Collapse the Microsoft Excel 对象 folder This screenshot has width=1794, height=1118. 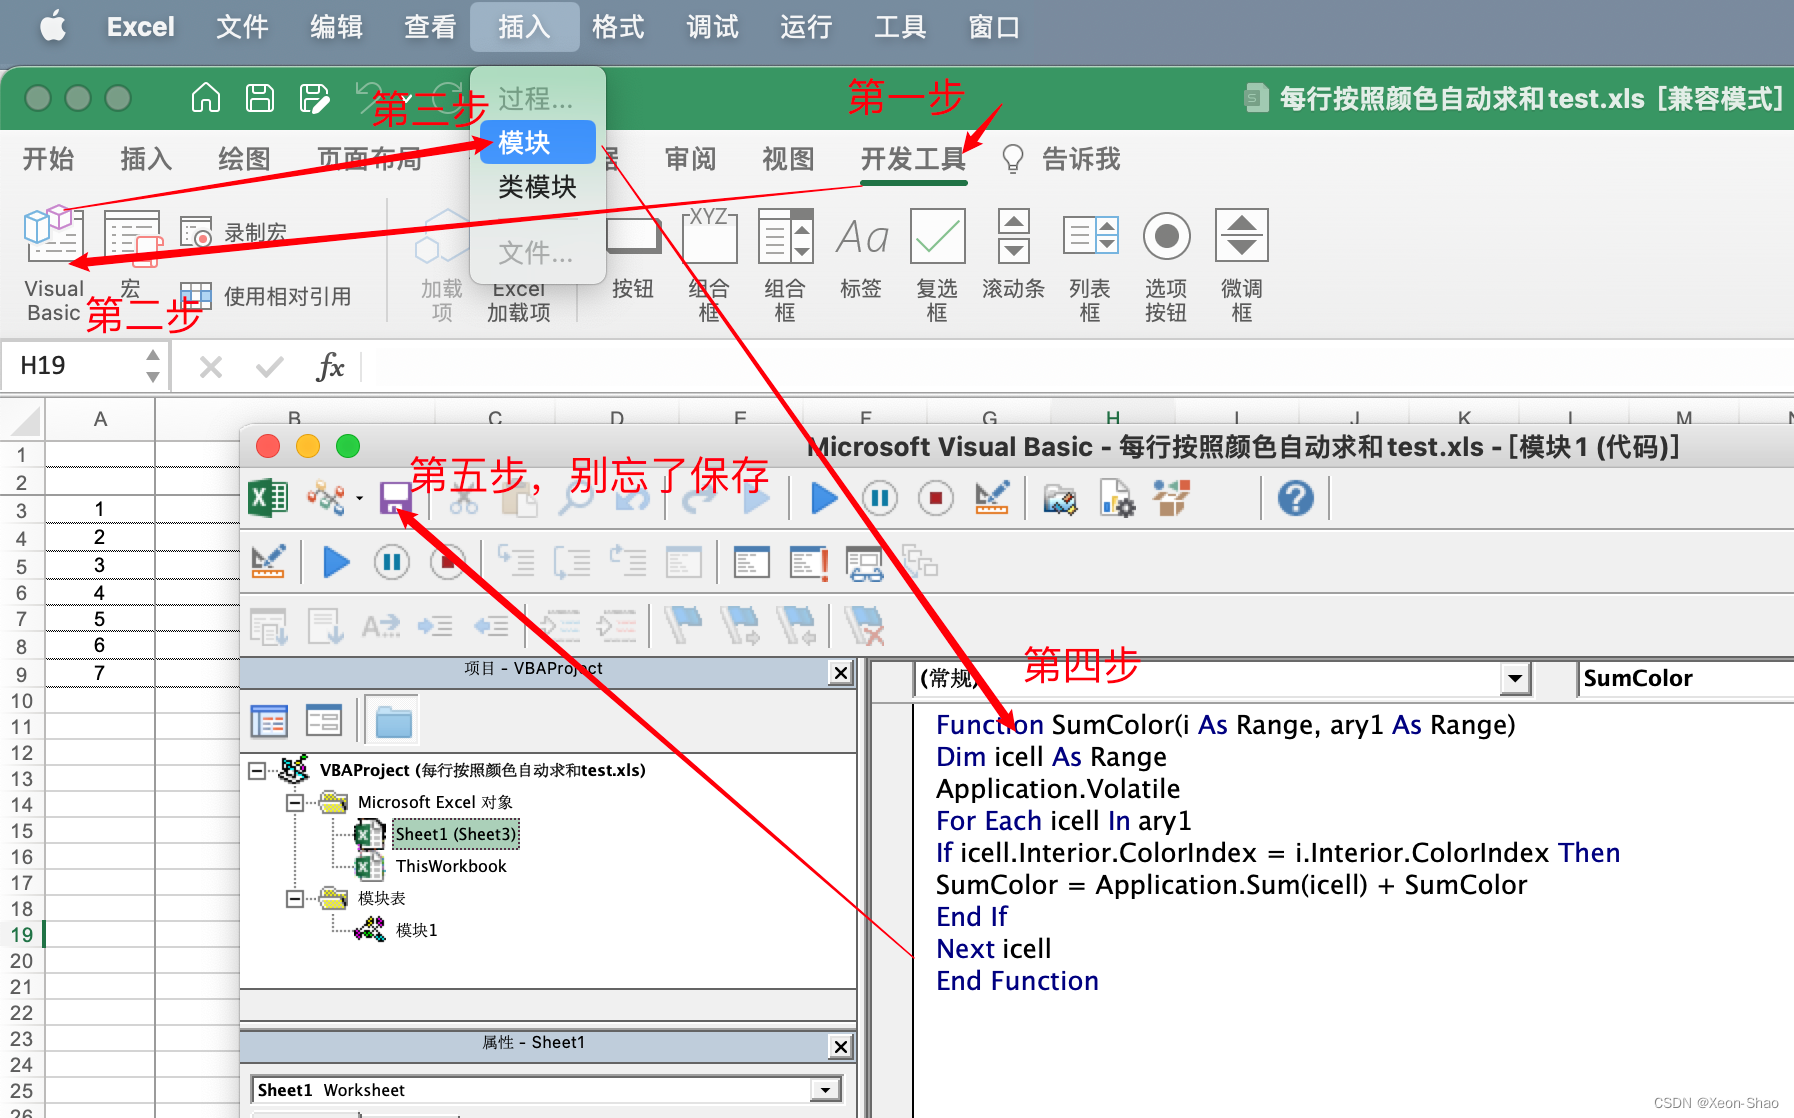[294, 802]
